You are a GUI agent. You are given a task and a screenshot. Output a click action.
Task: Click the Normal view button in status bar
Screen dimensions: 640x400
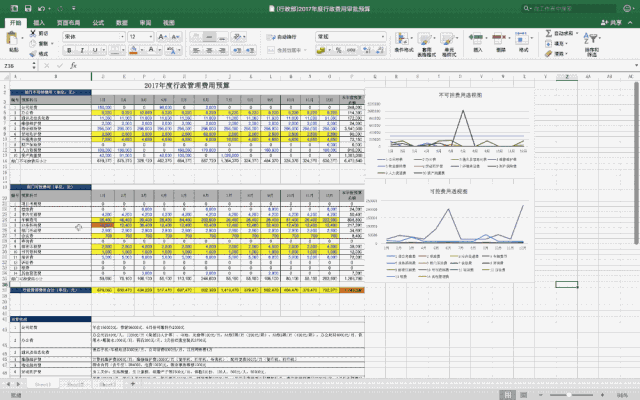(507, 395)
